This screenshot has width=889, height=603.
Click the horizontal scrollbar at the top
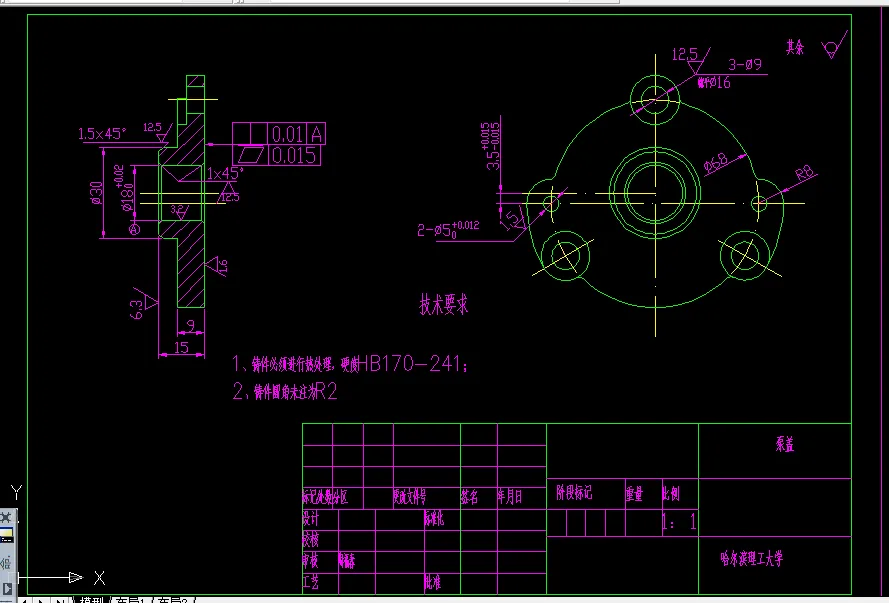point(240,6)
